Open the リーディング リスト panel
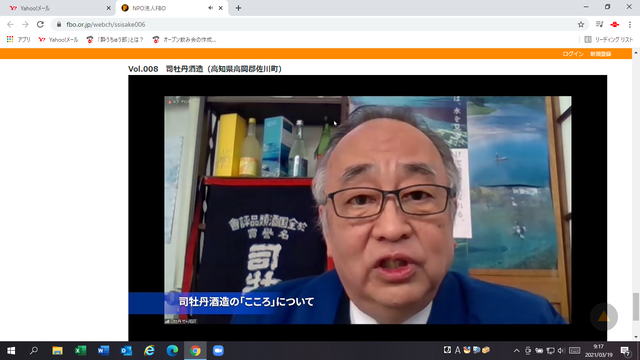 click(x=609, y=40)
